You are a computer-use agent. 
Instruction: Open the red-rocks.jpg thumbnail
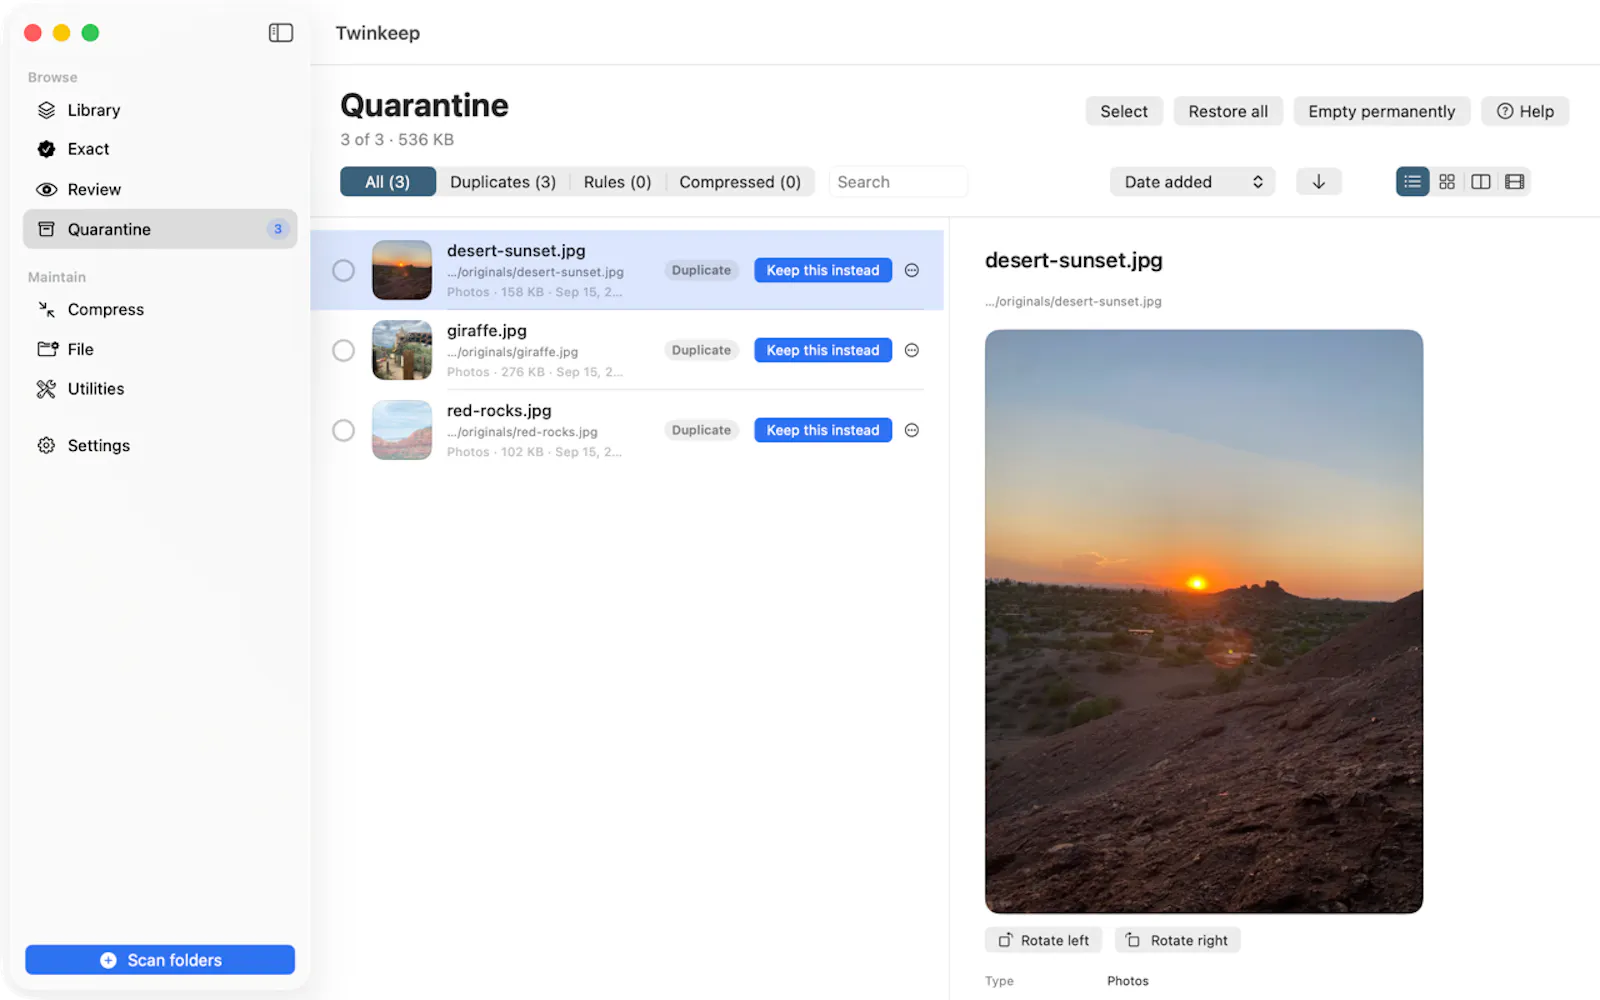[x=402, y=430]
